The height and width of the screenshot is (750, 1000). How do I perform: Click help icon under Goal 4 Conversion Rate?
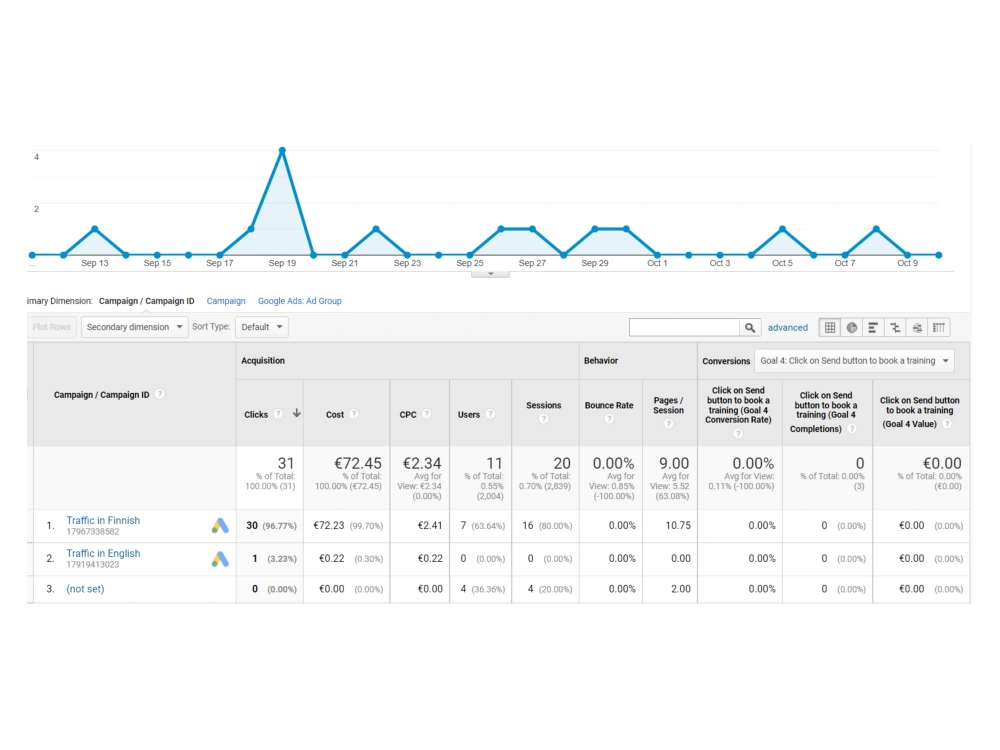(738, 434)
